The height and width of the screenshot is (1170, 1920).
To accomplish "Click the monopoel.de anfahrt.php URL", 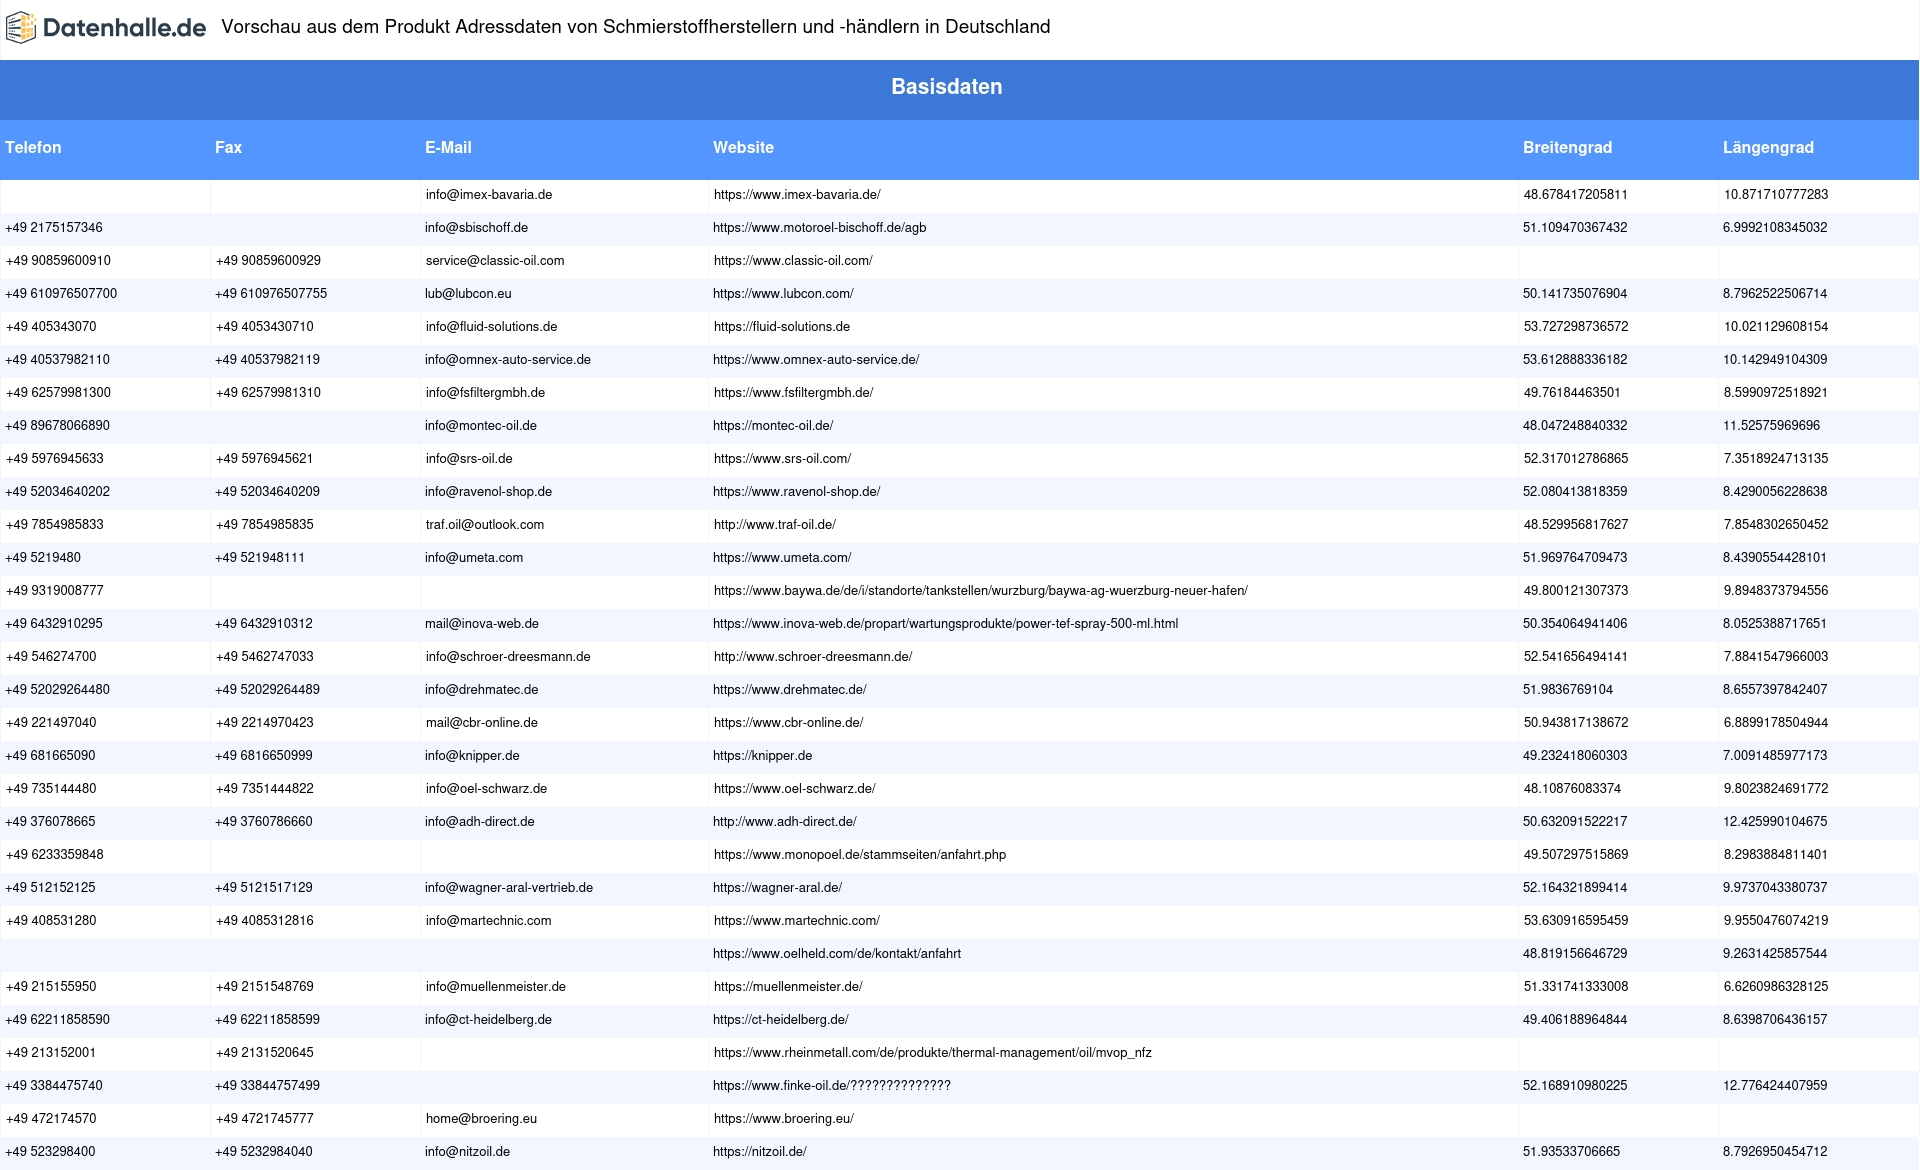I will click(859, 855).
